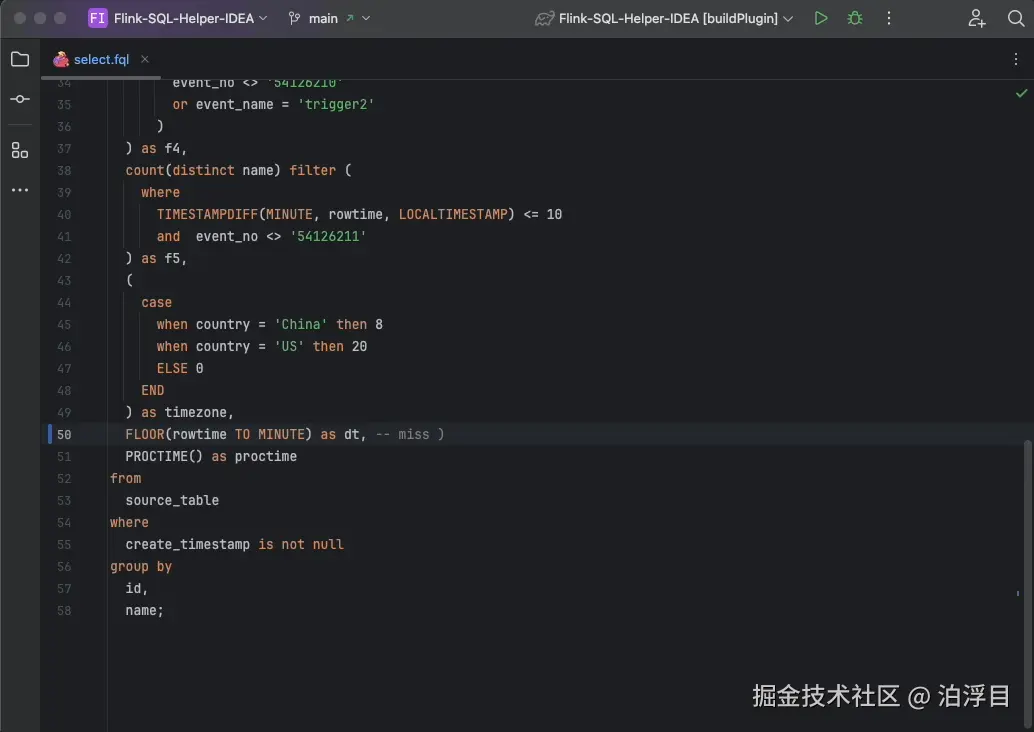Click 'case' keyword on line 44
1034x732 pixels.
tap(156, 303)
